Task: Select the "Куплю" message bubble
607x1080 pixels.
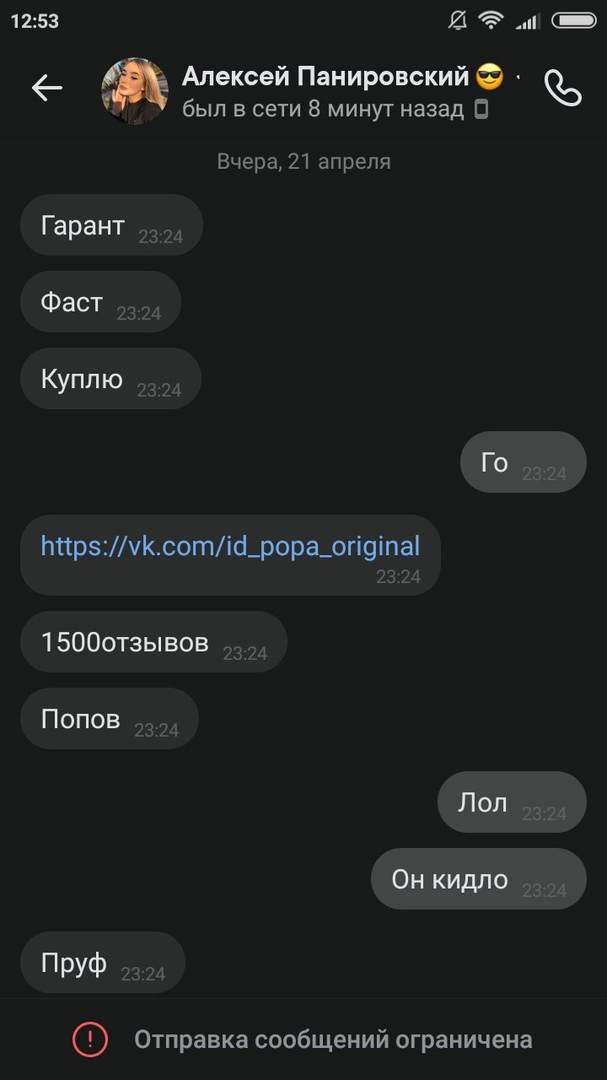Action: [110, 379]
